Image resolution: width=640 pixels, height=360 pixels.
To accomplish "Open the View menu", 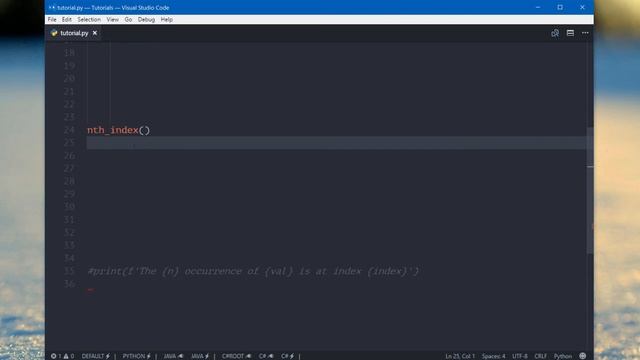I will click(113, 20).
